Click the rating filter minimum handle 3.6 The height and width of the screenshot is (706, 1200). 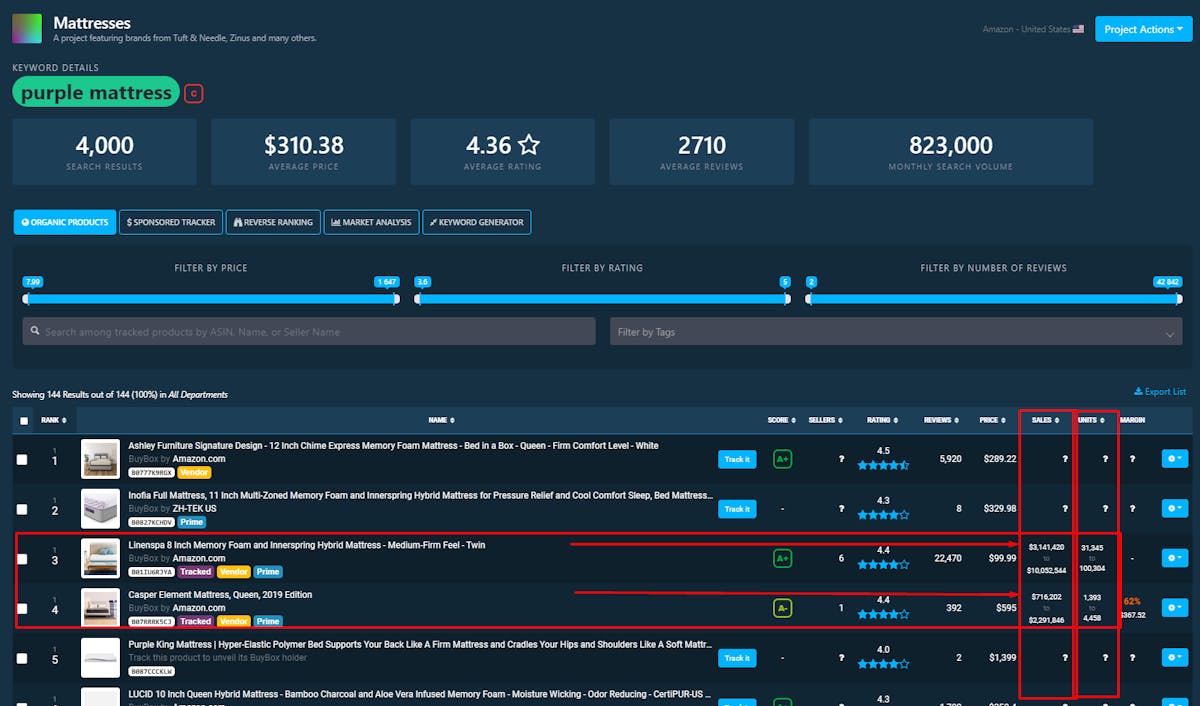coord(418,298)
